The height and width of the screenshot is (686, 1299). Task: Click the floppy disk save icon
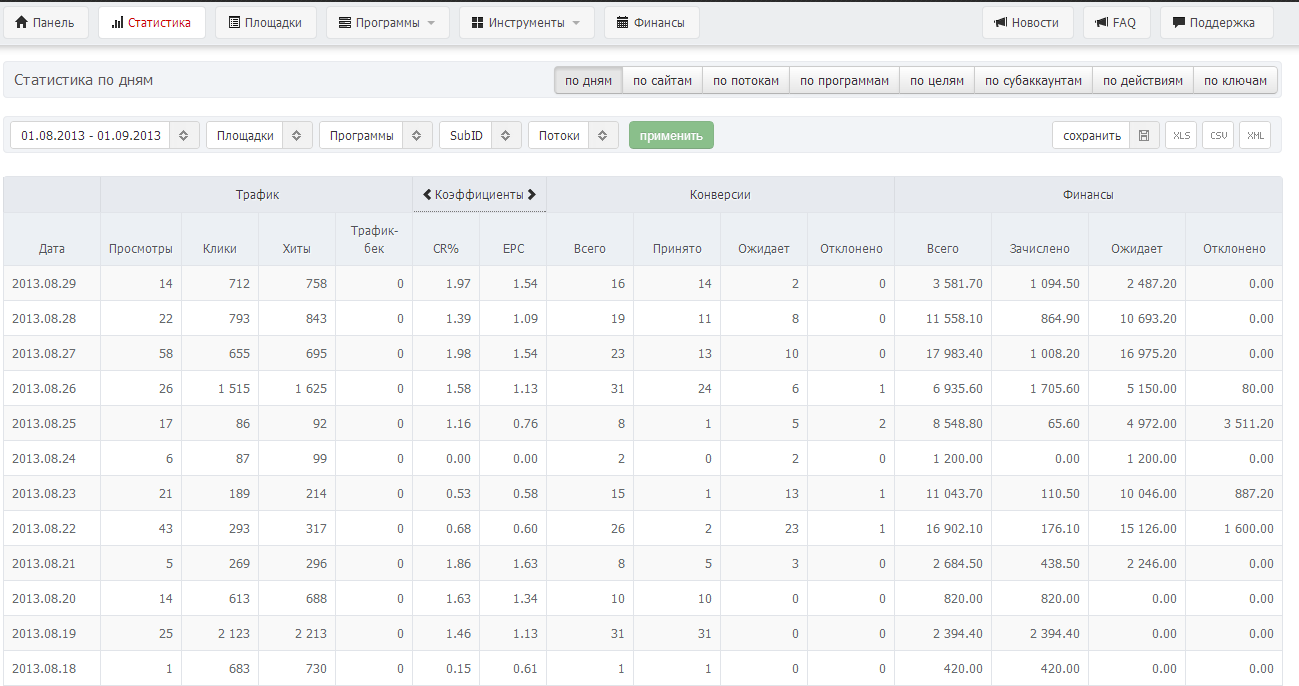1144,135
